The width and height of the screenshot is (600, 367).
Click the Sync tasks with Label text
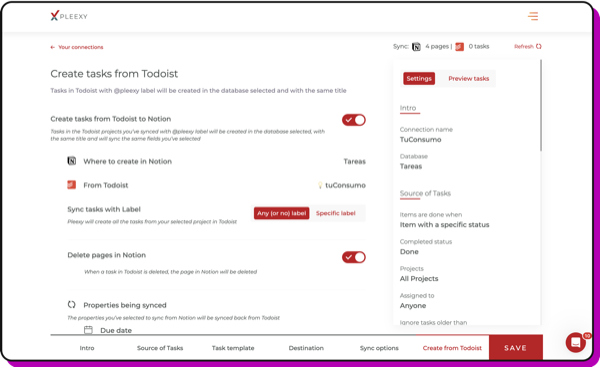pyautogui.click(x=104, y=209)
